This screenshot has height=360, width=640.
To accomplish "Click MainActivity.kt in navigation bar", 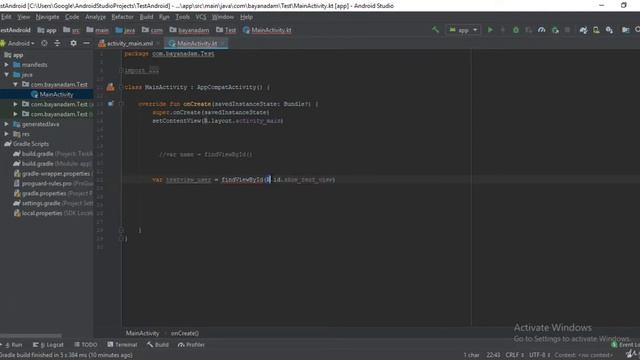I will 267,30.
